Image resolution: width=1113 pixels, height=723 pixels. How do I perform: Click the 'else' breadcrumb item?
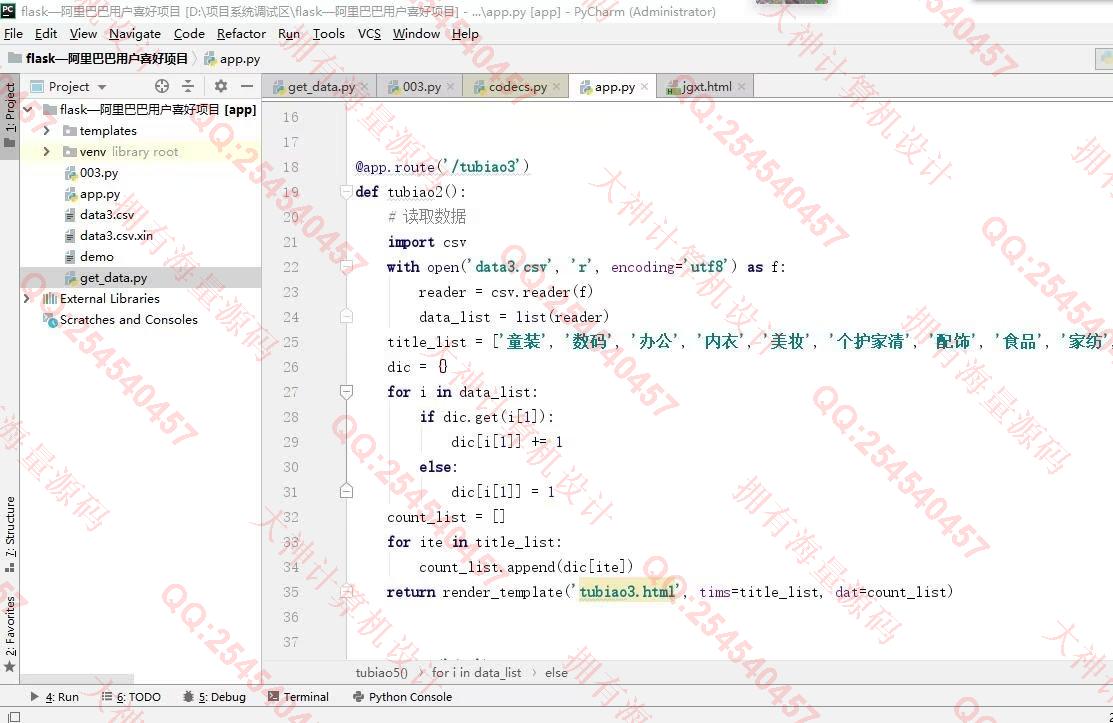tap(556, 673)
